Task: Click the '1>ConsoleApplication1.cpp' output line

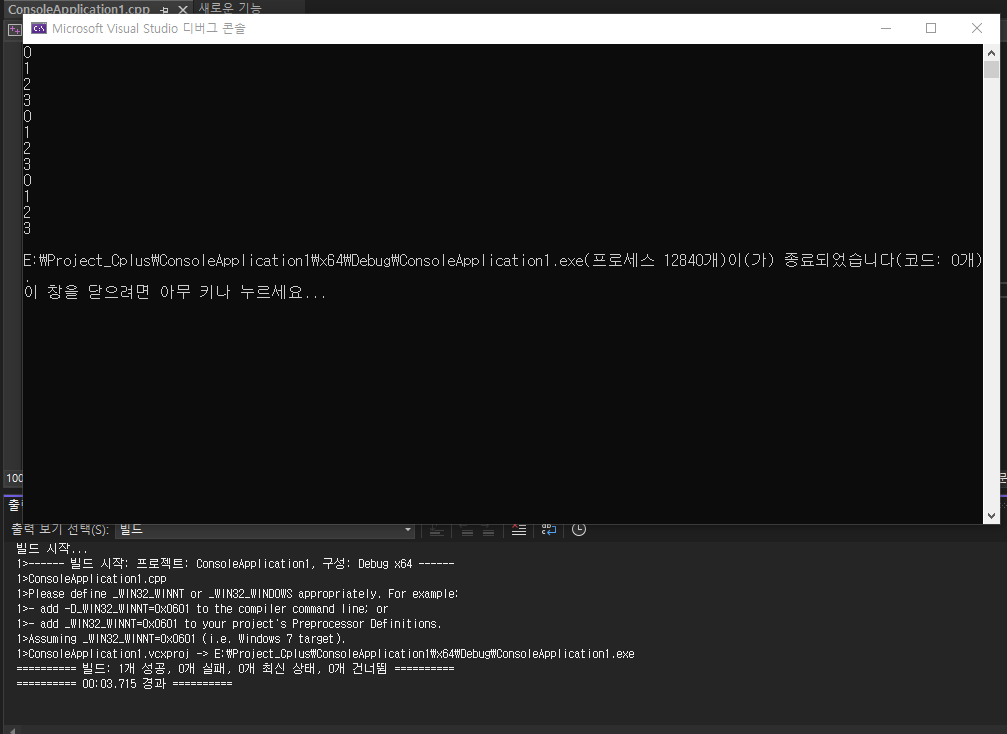Action: point(91,579)
